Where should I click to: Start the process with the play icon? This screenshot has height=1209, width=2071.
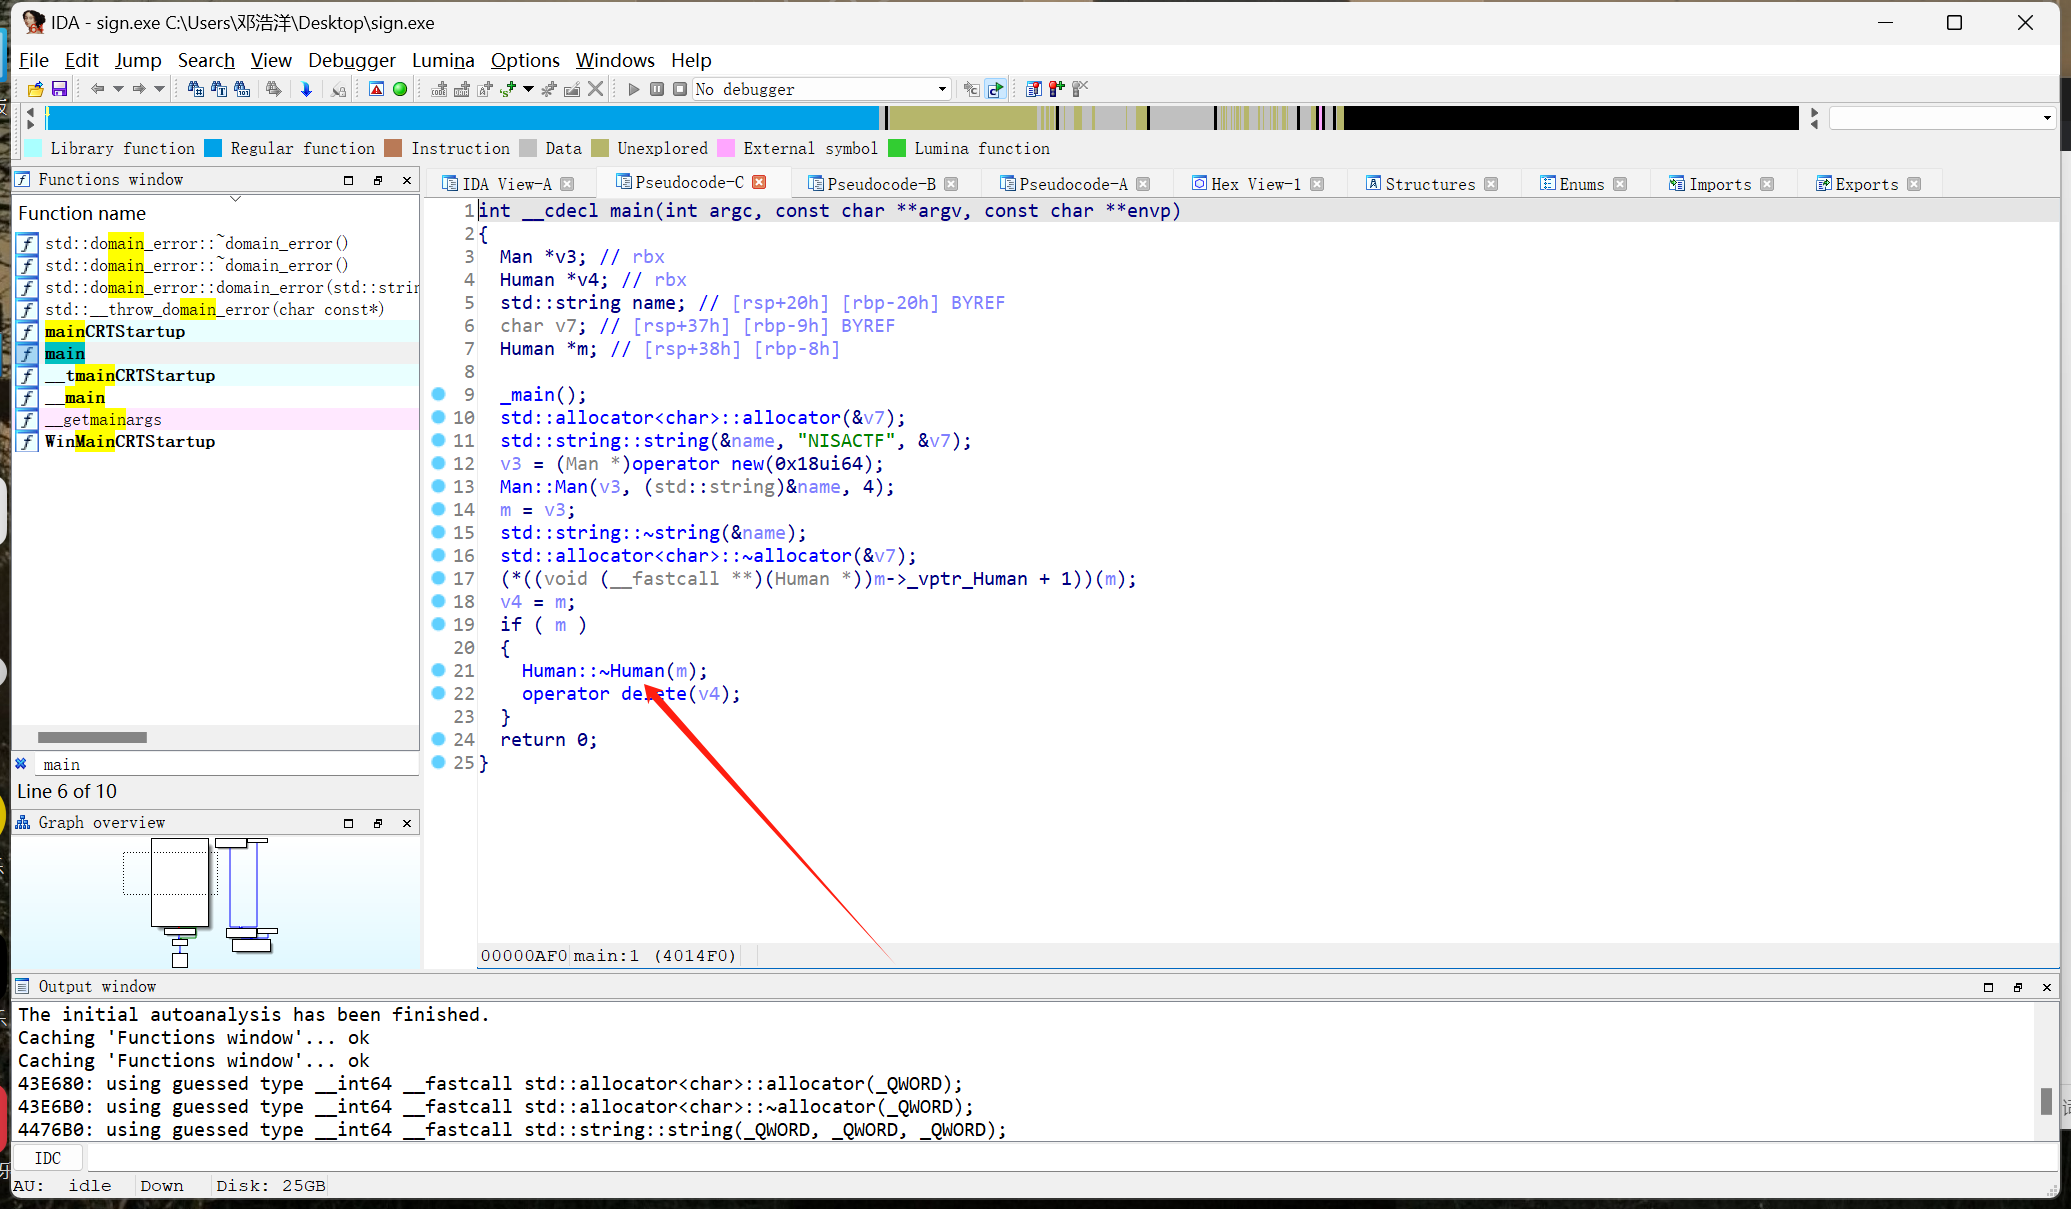point(633,89)
